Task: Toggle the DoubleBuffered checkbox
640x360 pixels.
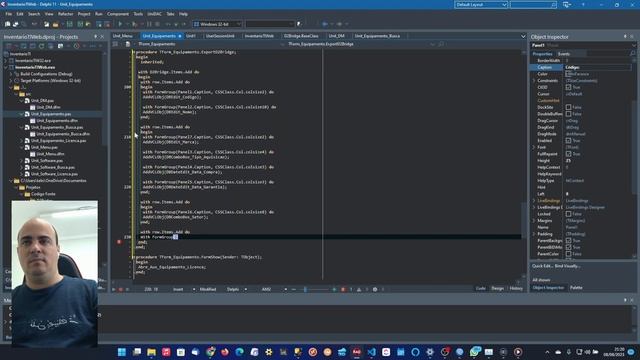Action: 568,114
